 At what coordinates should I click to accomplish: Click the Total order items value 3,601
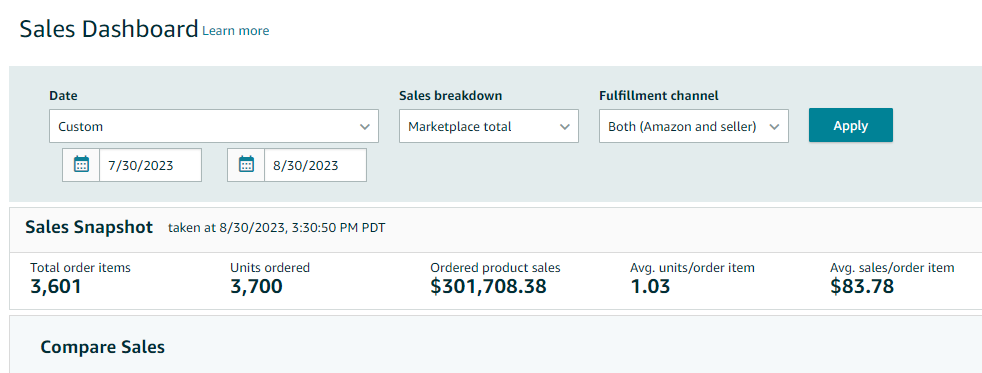(56, 287)
